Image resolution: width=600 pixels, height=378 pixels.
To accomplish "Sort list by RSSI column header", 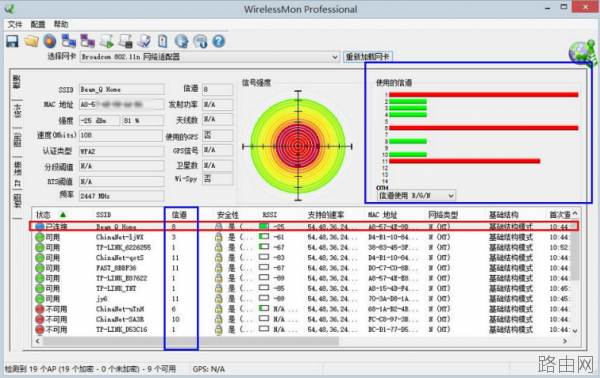I will point(269,215).
